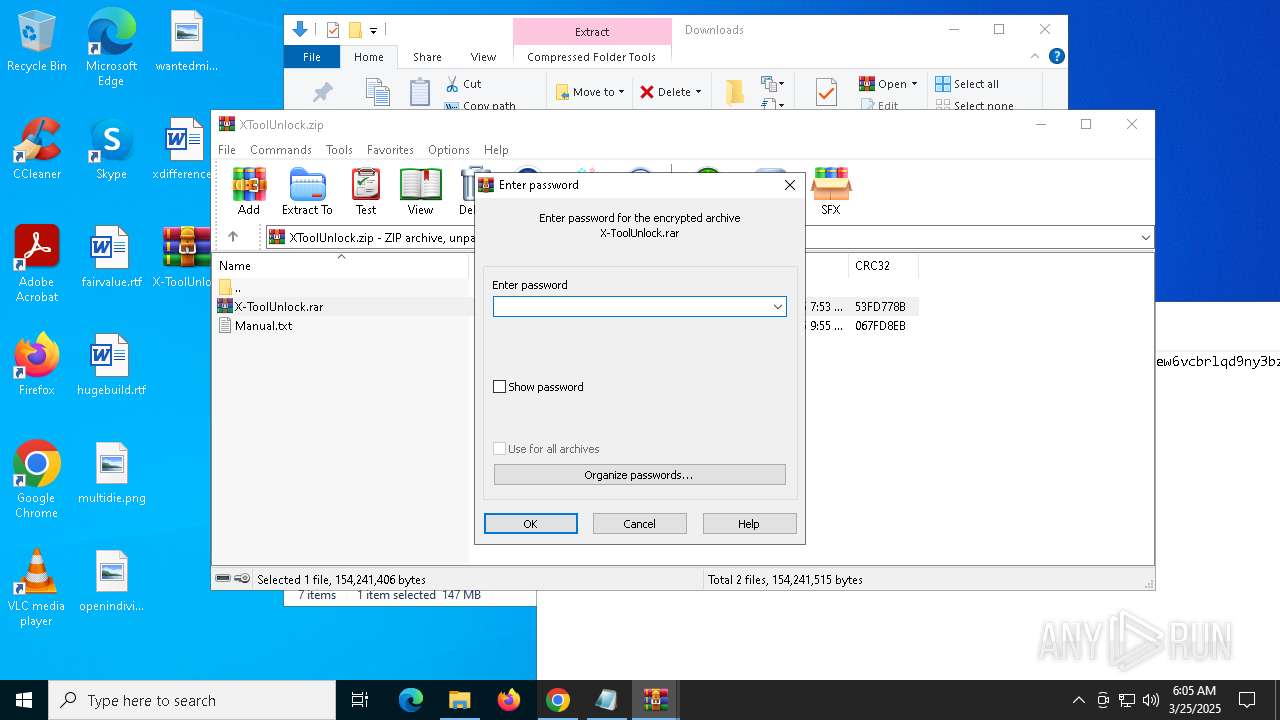Click Help in the password dialog
1280x720 pixels.
[x=749, y=524]
